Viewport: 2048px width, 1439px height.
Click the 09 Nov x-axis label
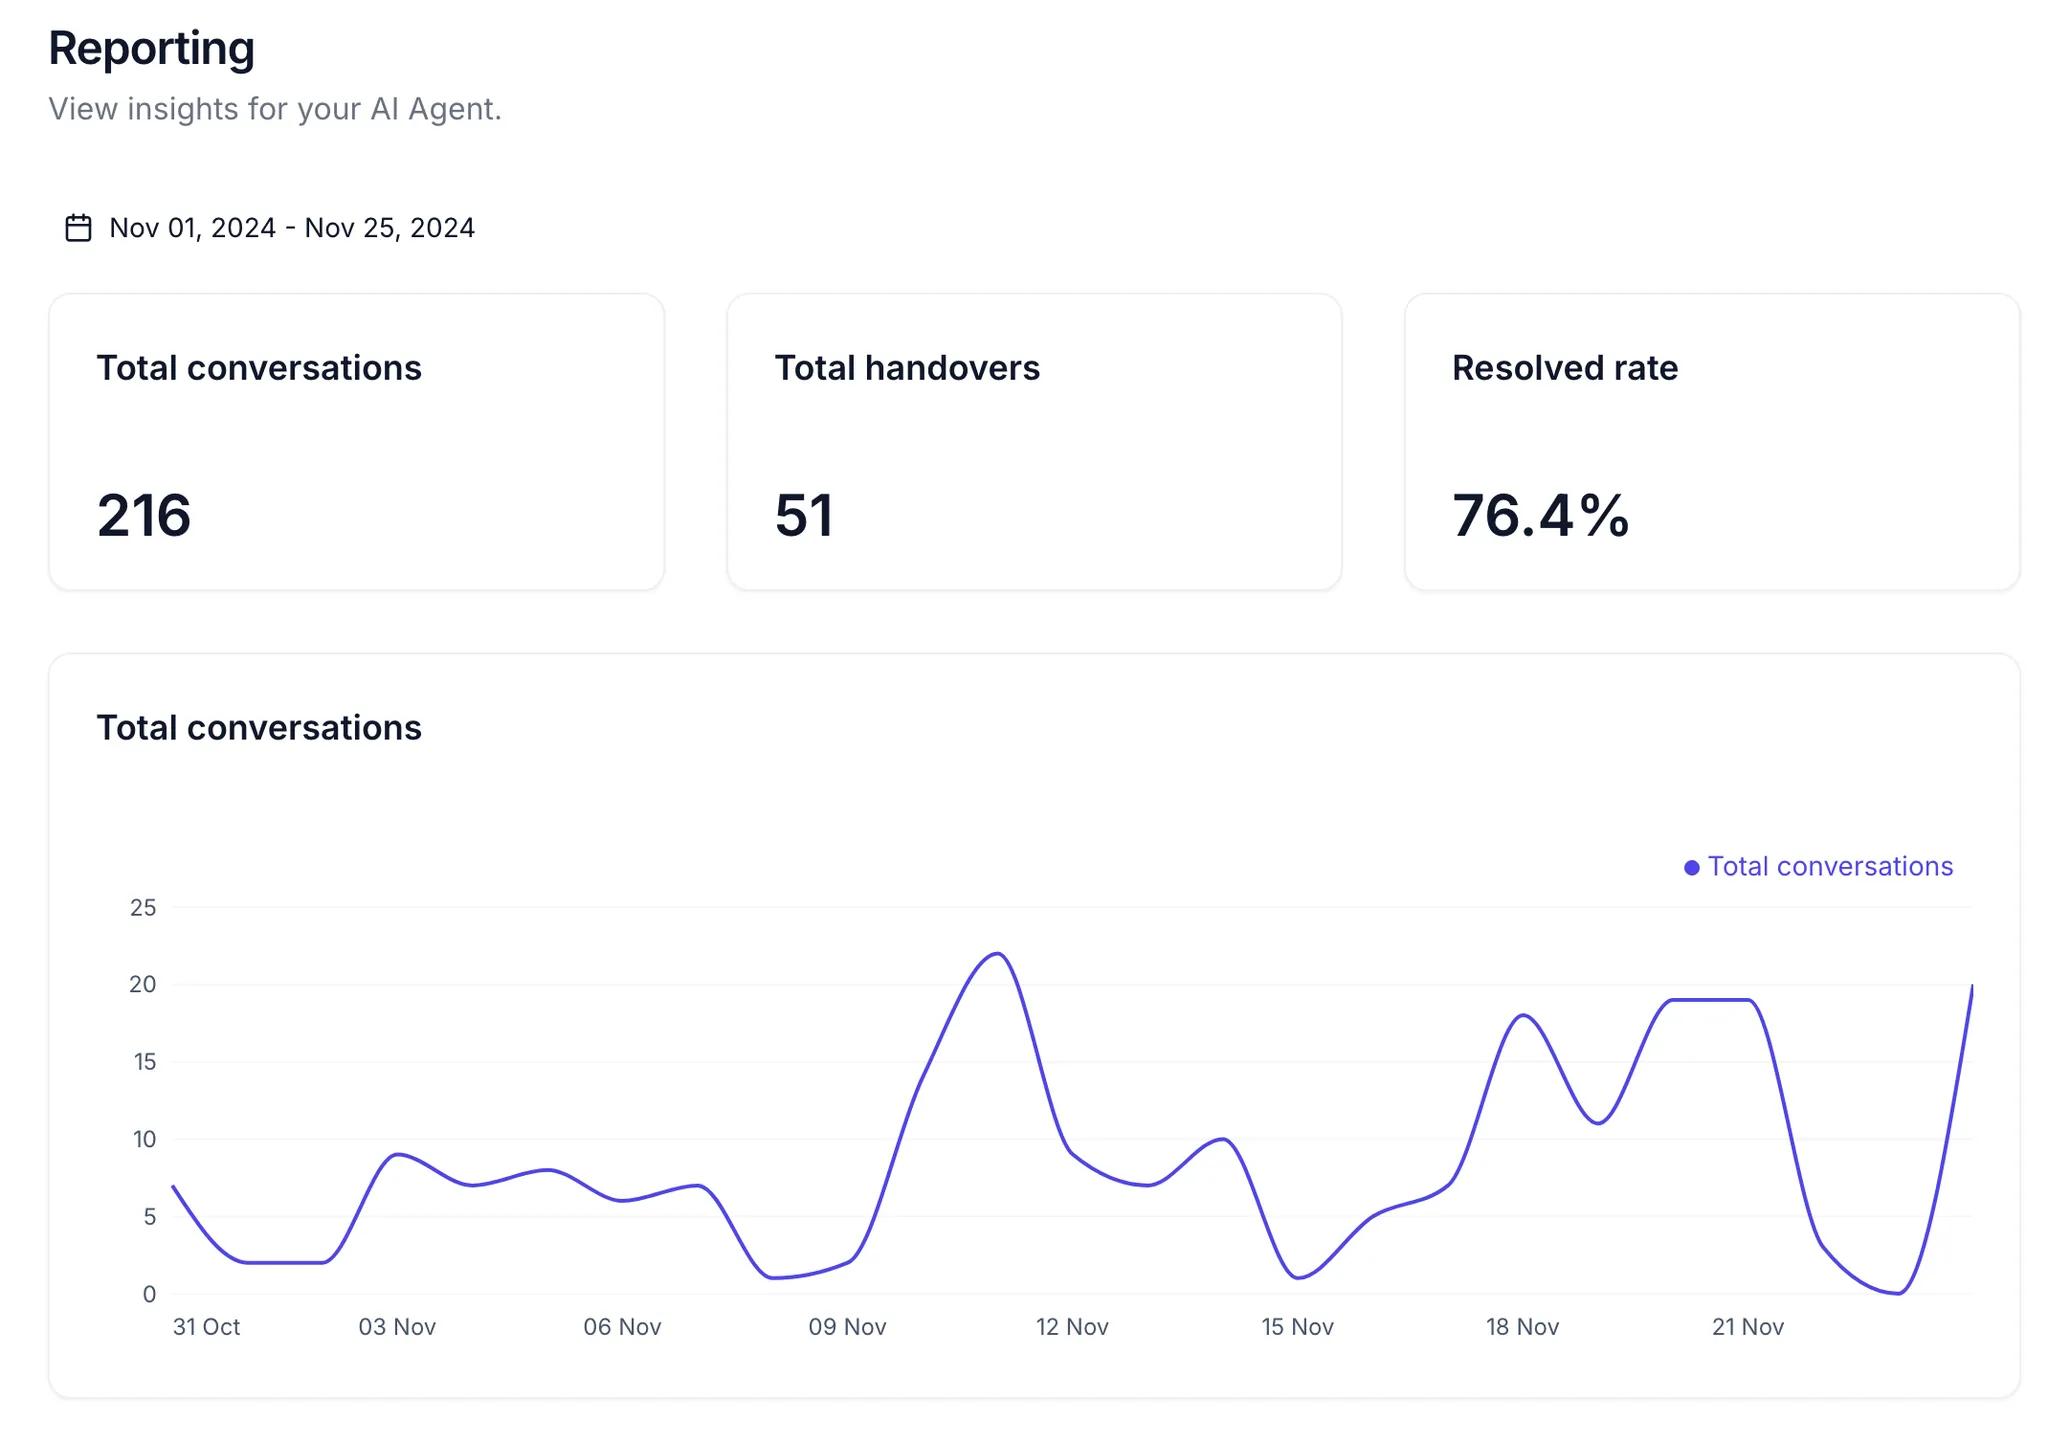pyautogui.click(x=847, y=1326)
